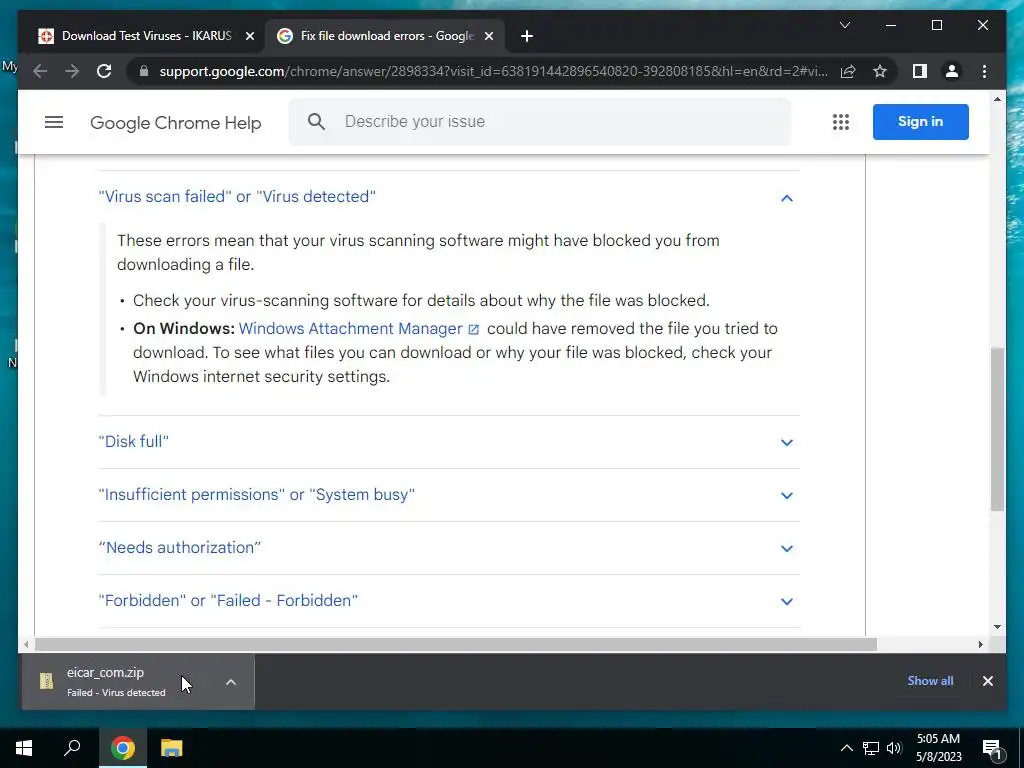Screen dimensions: 1024x768
Task: Click the network status tray icon
Action: point(871,748)
